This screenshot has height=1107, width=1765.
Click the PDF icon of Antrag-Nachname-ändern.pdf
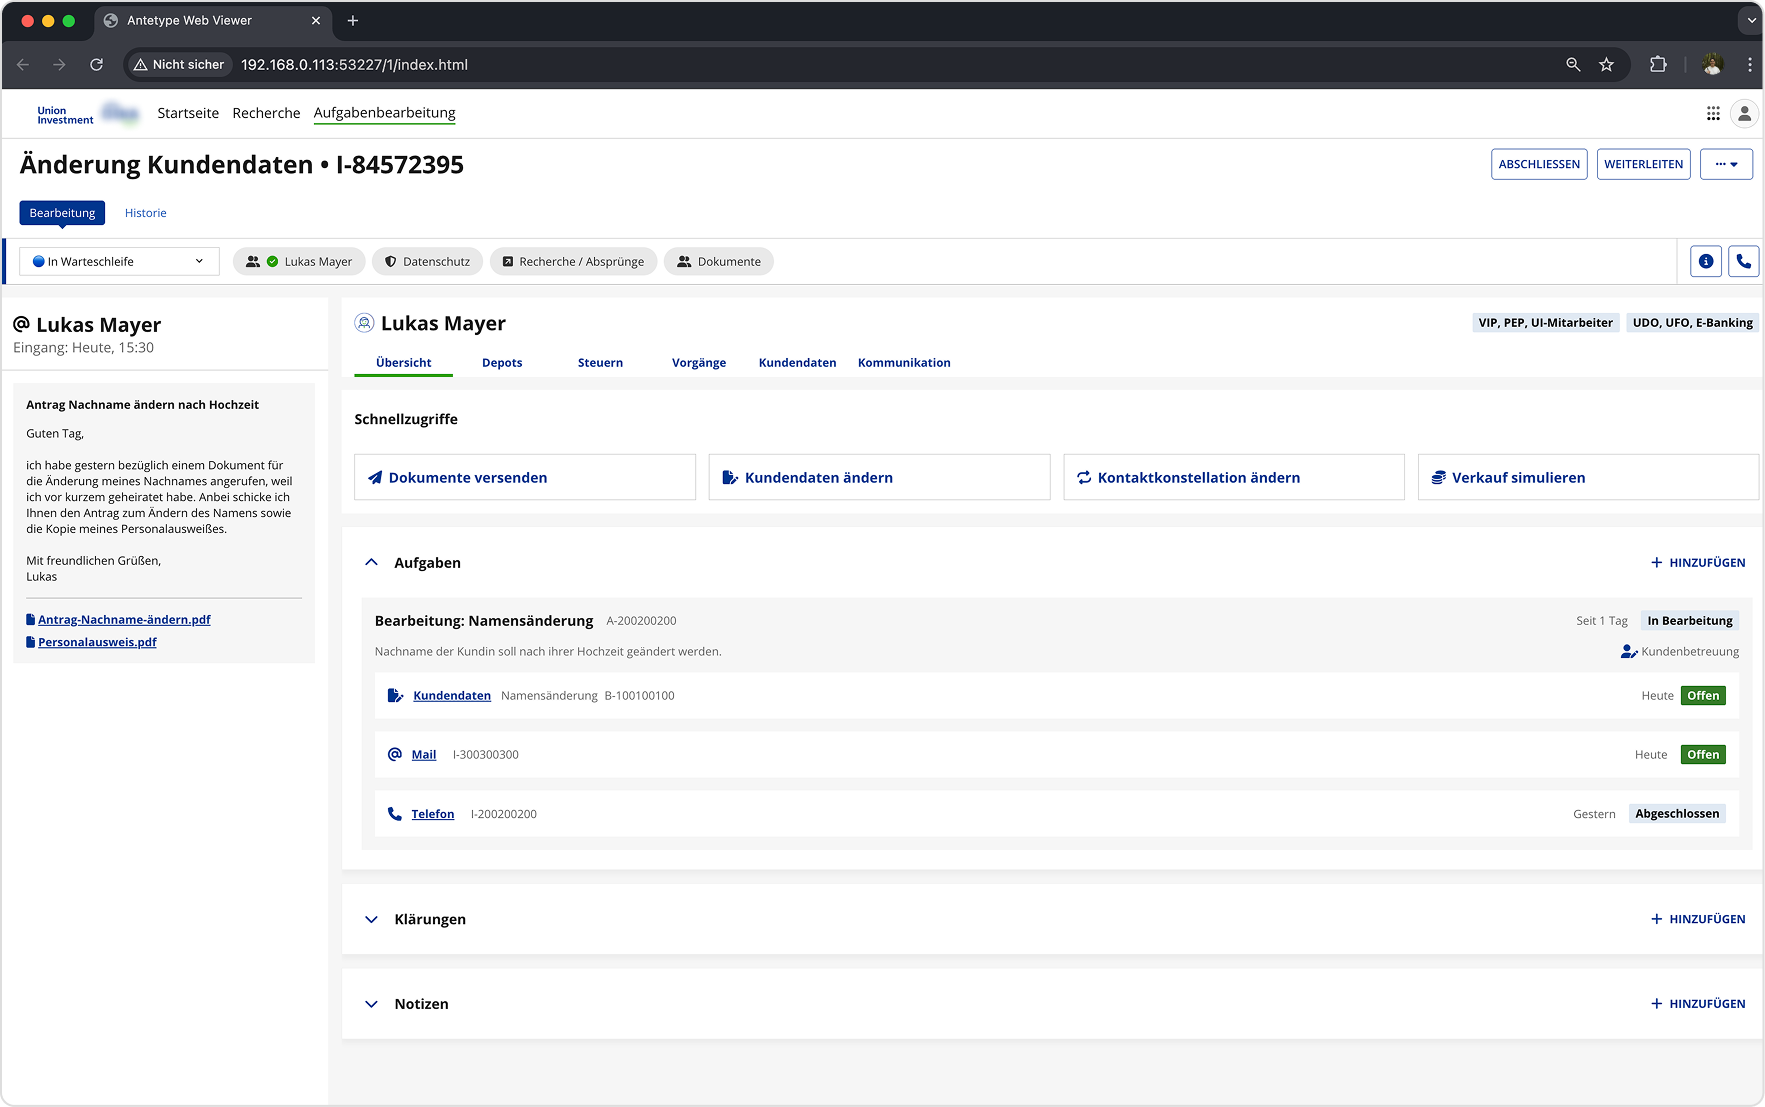click(30, 620)
